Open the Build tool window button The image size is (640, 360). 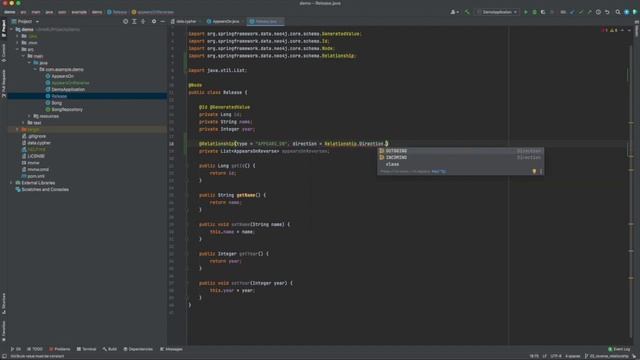(110, 349)
